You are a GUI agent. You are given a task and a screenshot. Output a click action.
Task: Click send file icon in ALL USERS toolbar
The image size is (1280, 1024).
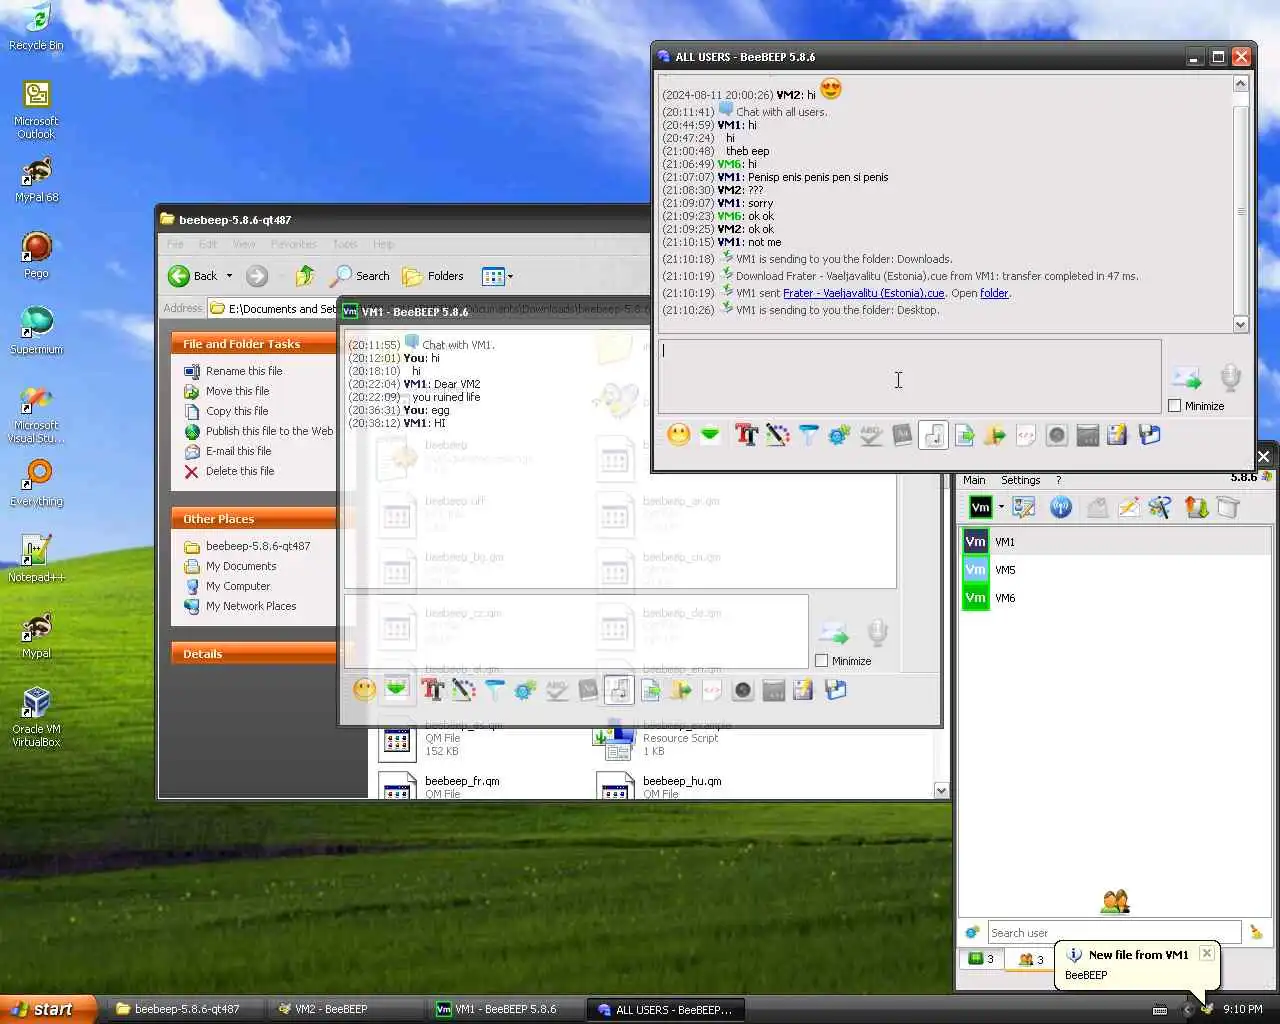coord(964,434)
